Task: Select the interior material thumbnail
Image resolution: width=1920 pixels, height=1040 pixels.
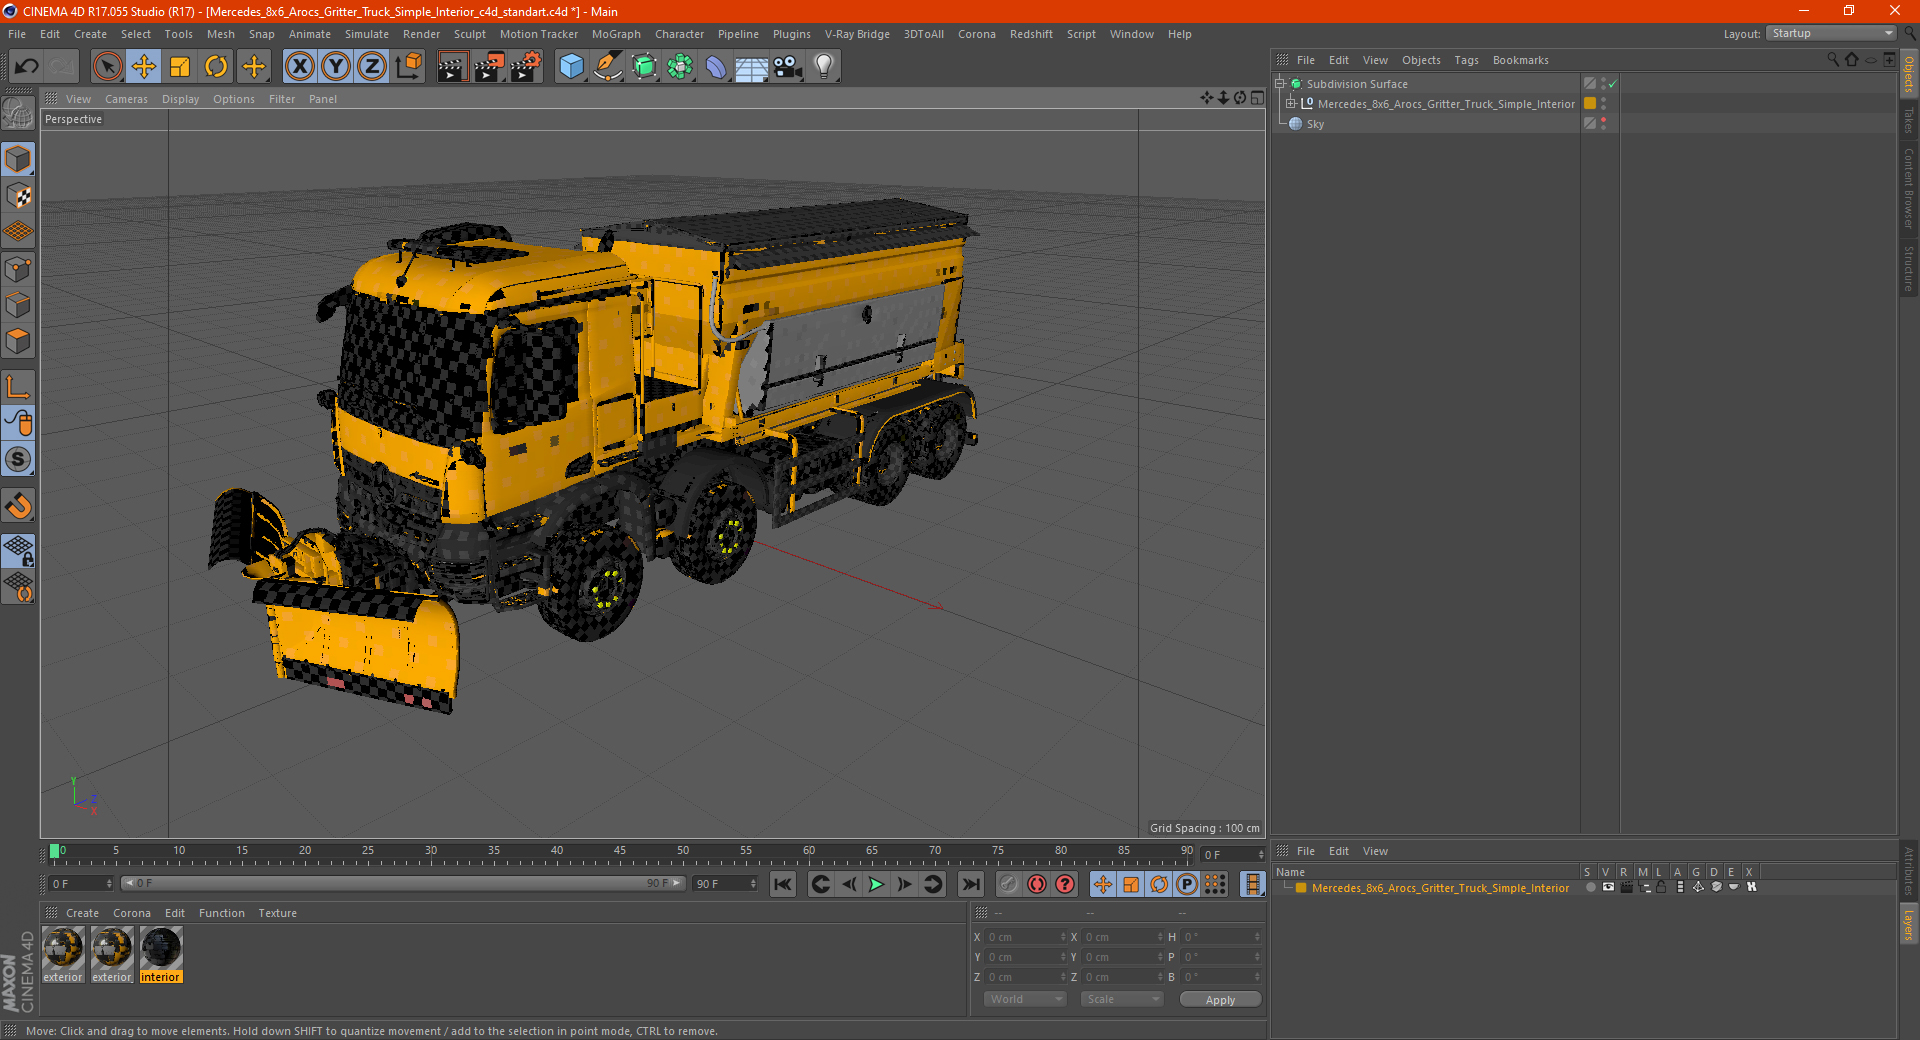Action: 160,954
